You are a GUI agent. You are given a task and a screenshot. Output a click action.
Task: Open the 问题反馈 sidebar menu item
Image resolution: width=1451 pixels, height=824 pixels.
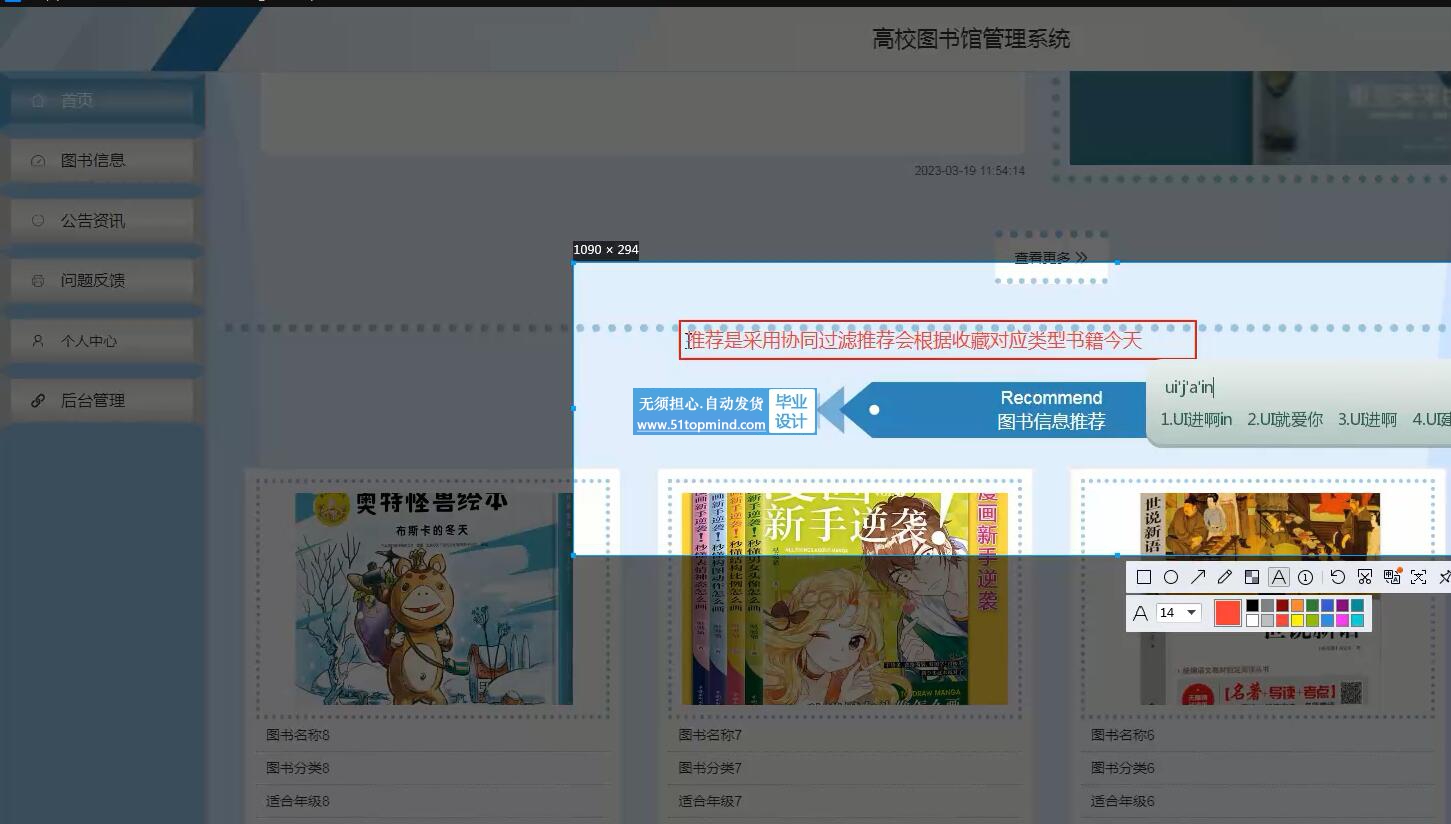(102, 280)
